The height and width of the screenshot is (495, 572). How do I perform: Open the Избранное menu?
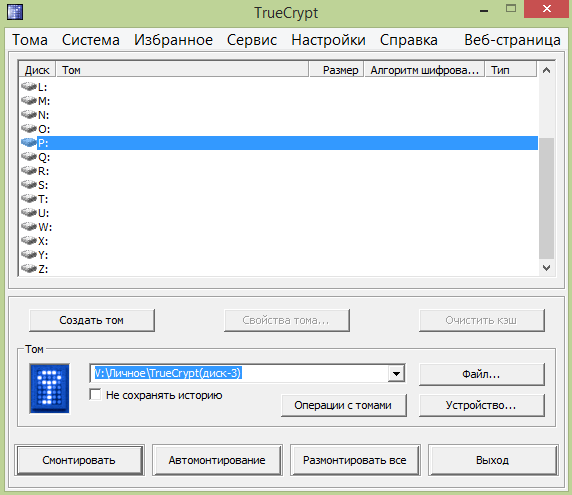pyautogui.click(x=173, y=40)
